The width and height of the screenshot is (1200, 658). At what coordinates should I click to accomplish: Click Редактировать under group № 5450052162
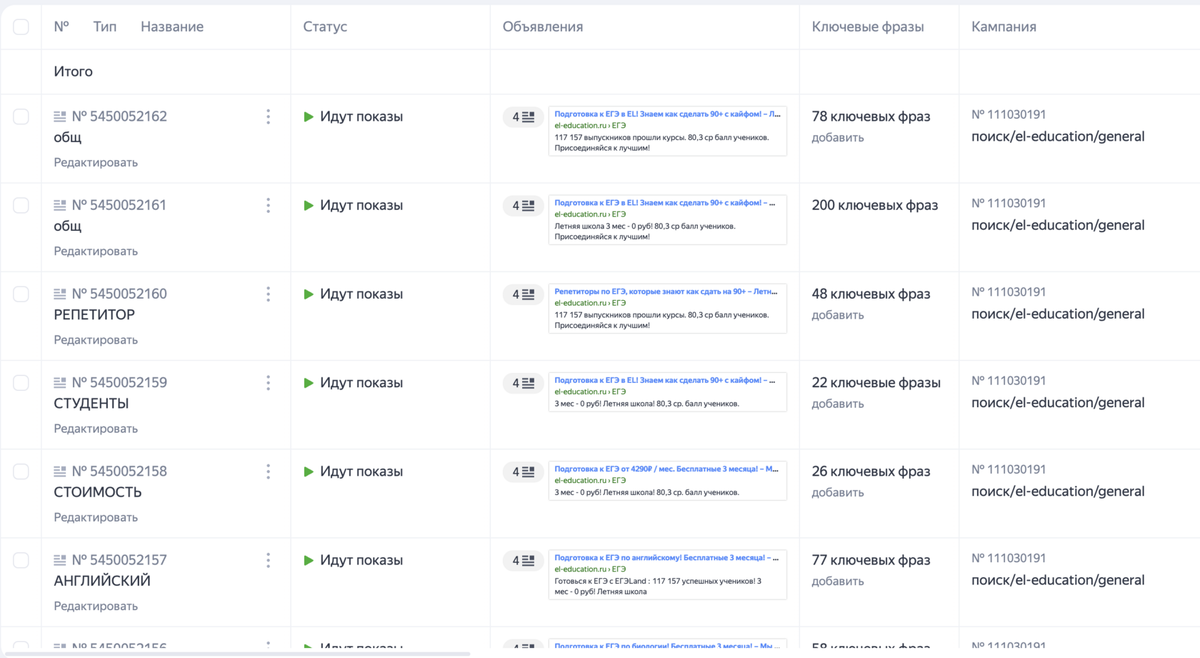[x=96, y=162]
